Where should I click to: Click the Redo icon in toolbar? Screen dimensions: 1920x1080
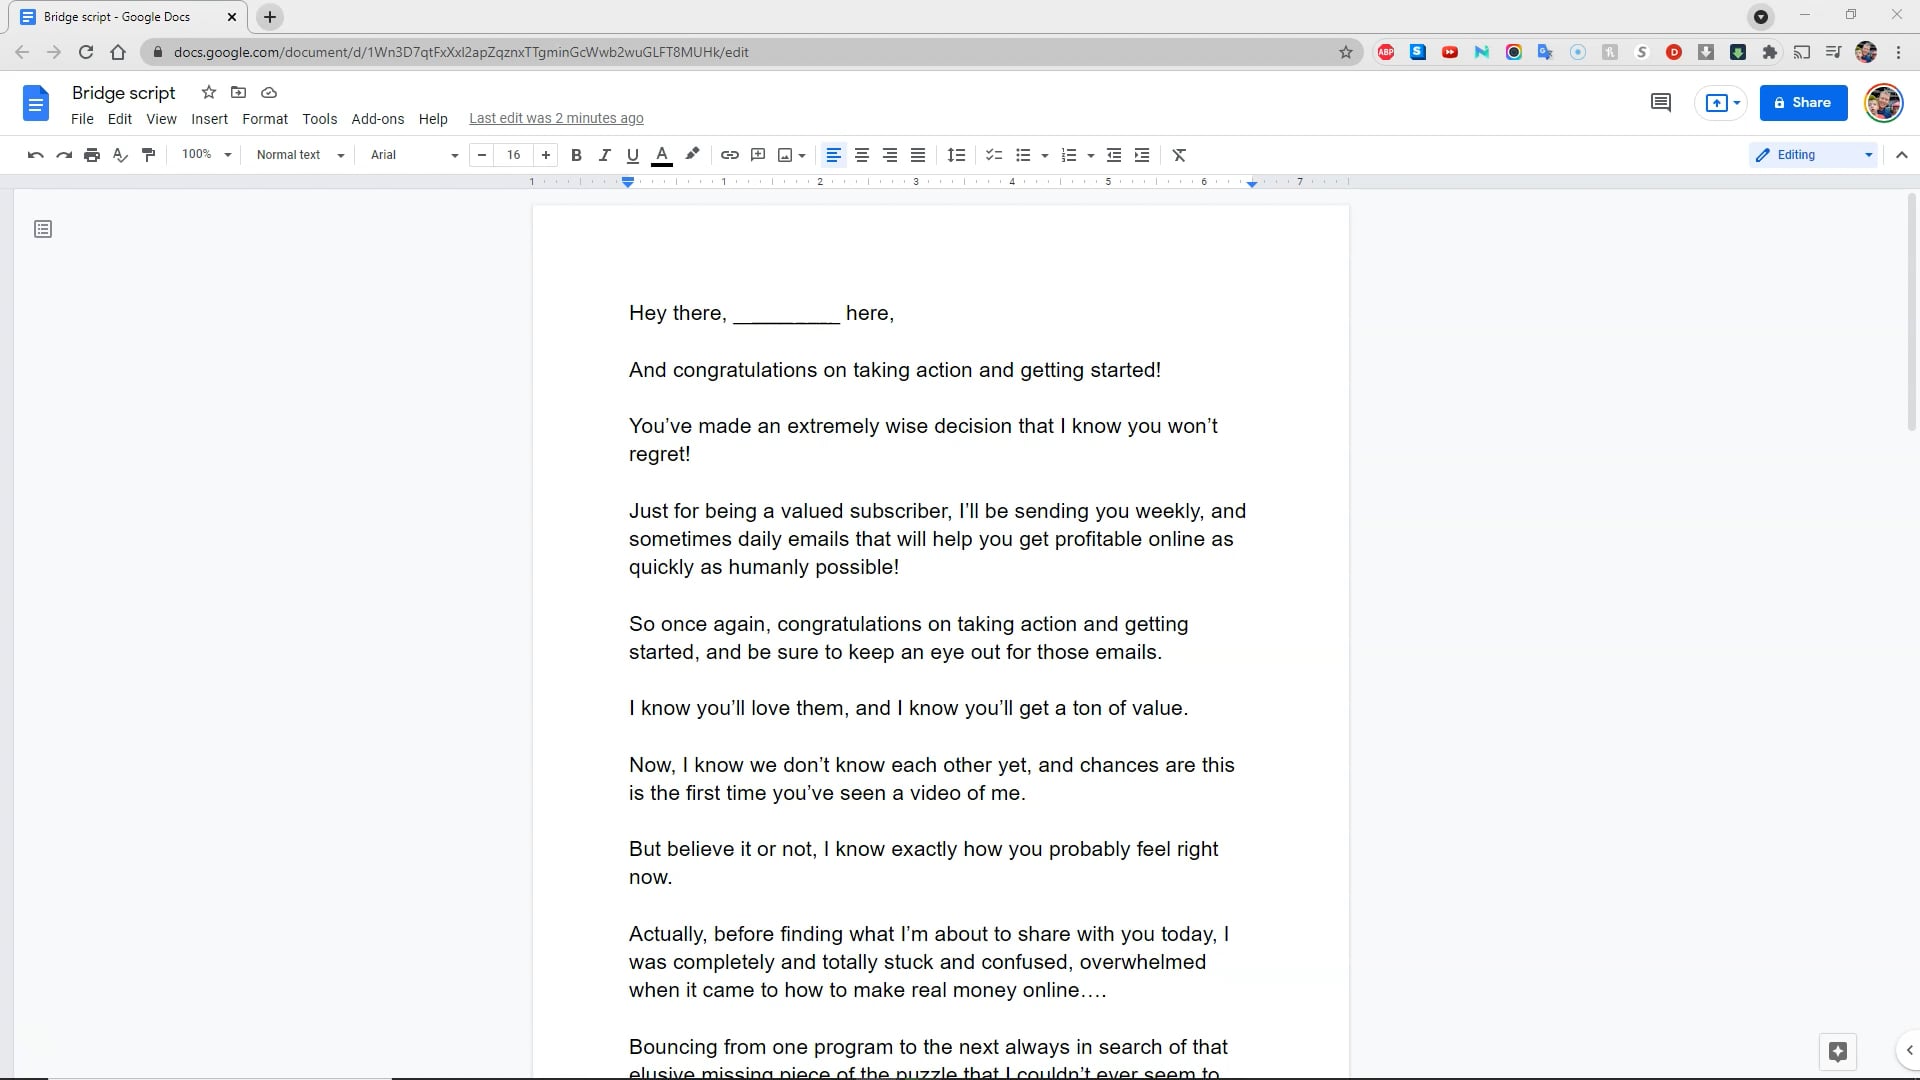point(64,155)
